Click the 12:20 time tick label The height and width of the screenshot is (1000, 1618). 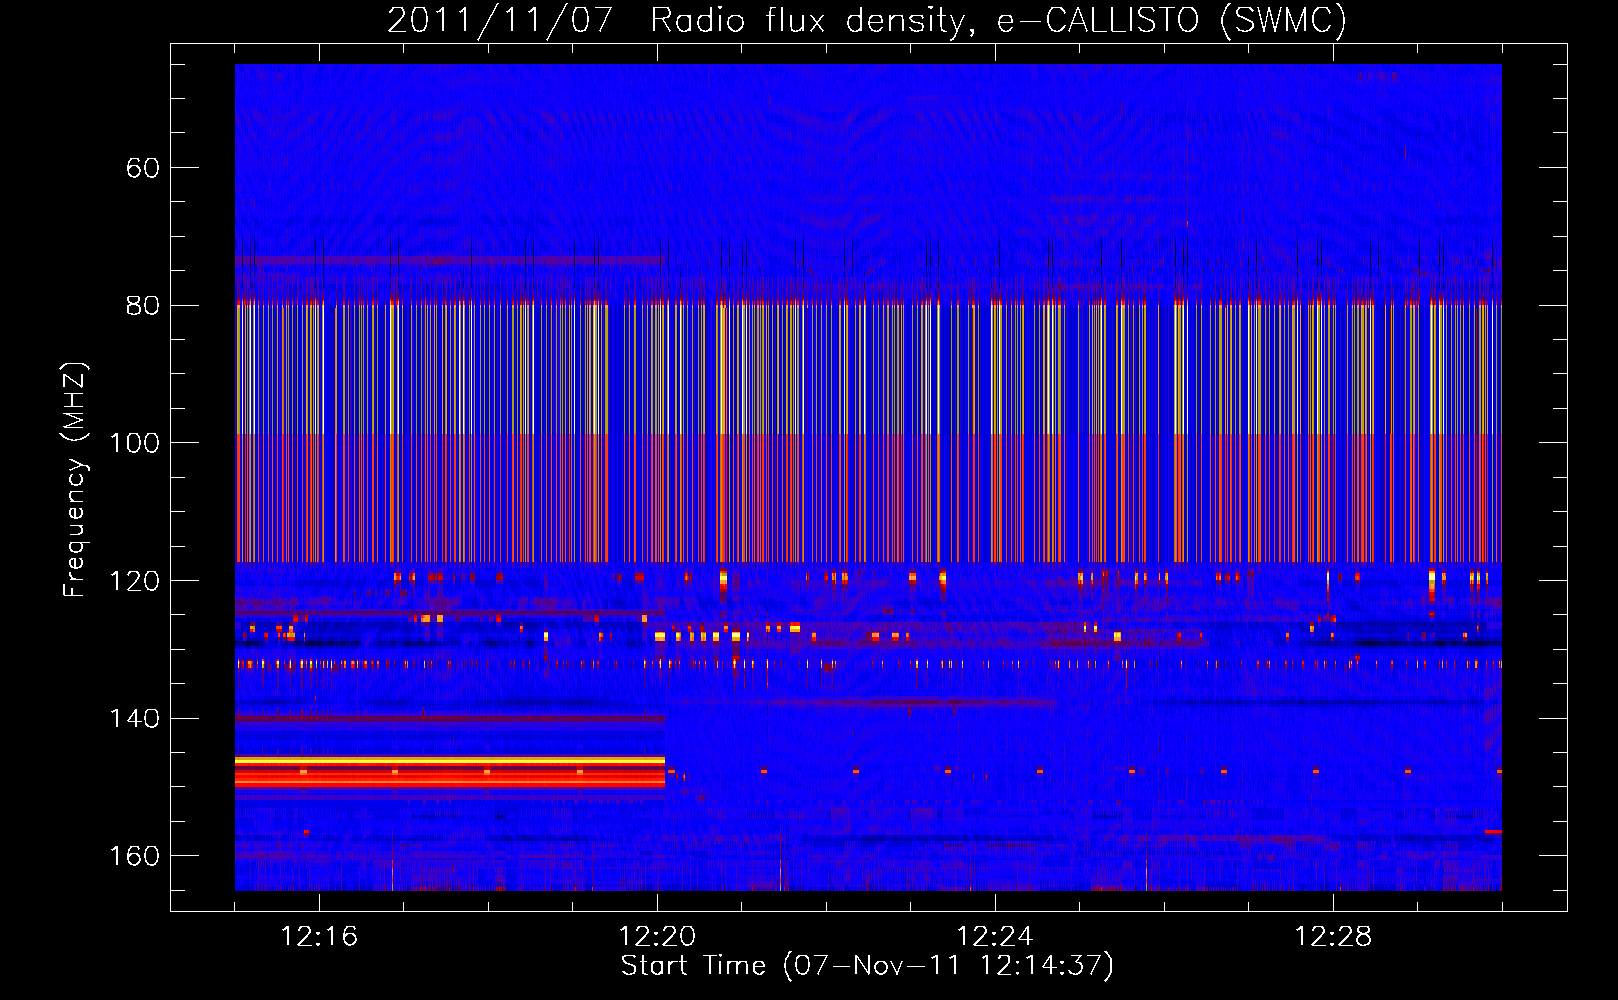pos(657,937)
